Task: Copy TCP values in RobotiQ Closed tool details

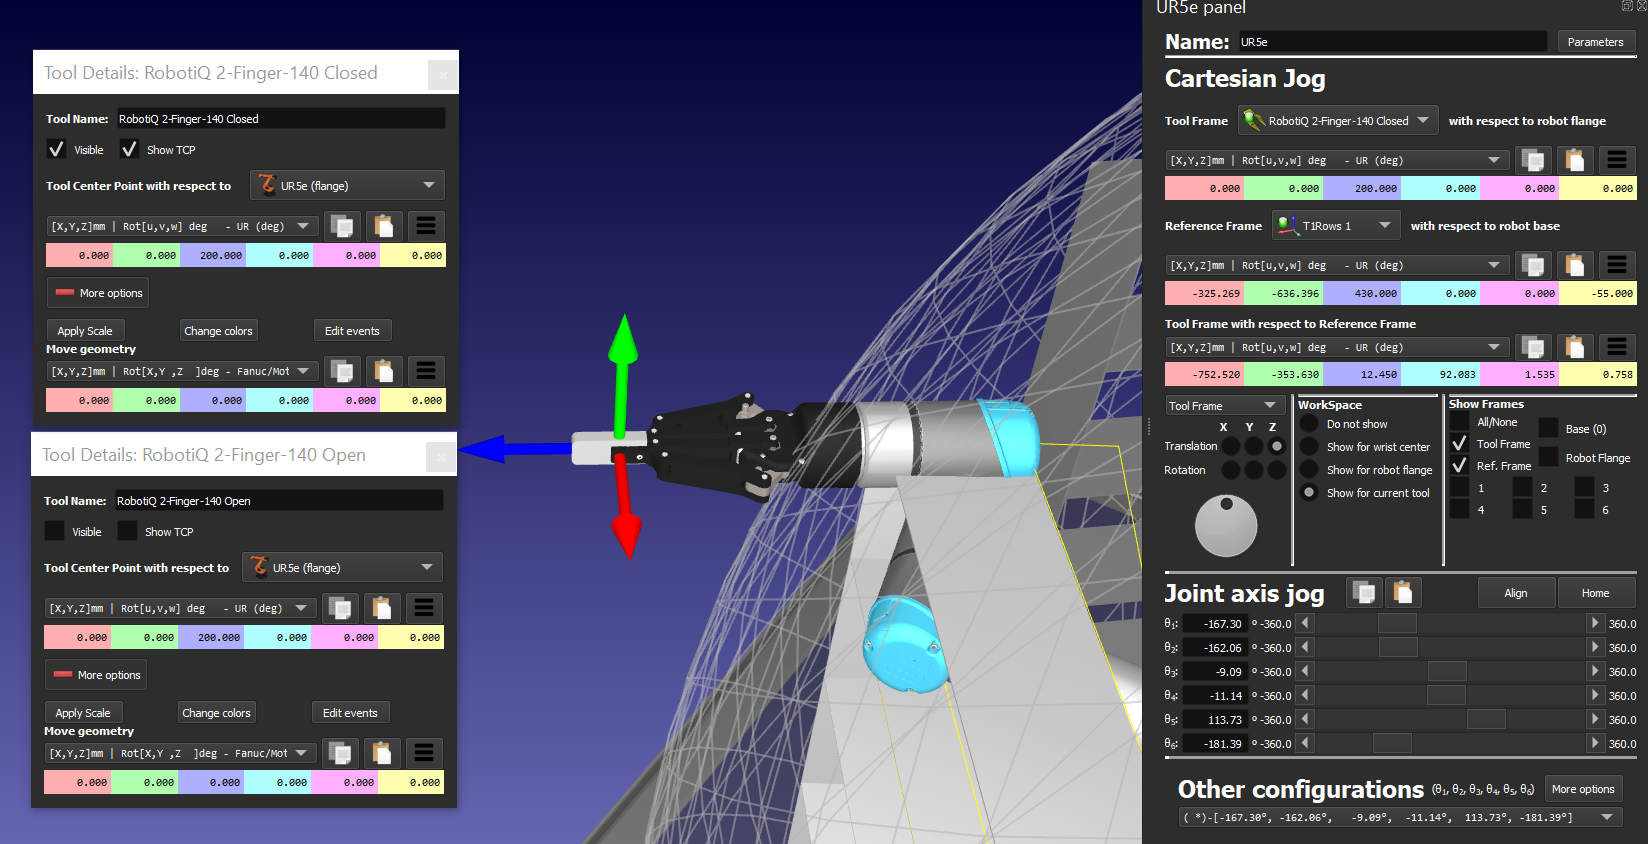Action: 342,226
